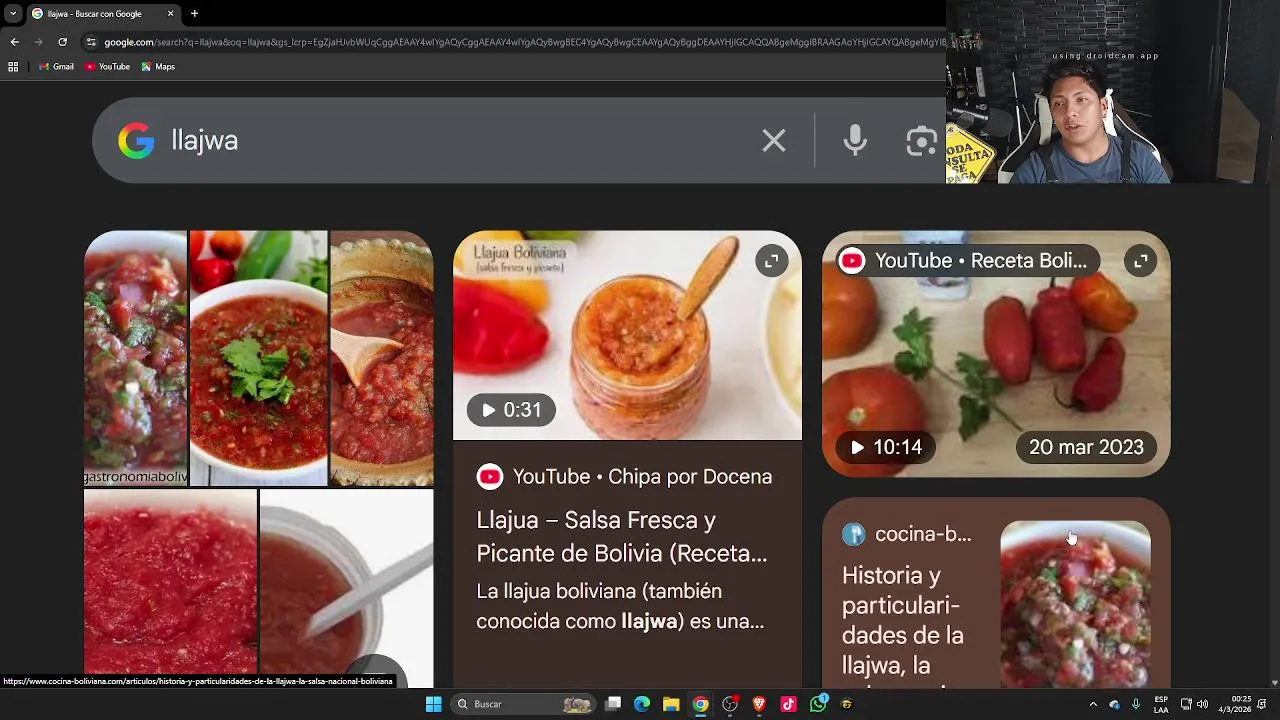
Task: Click the Google logo in the search box
Action: click(136, 141)
